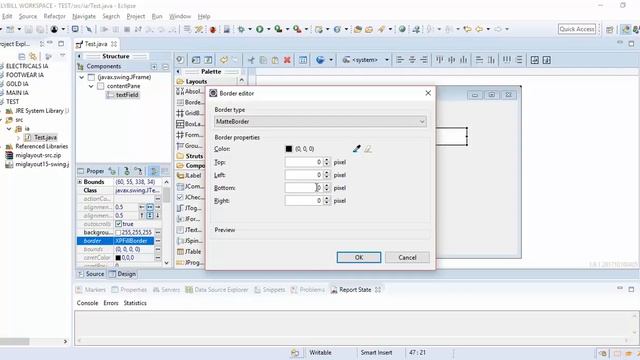Open the Statistics view link
The height and width of the screenshot is (360, 640).
(x=135, y=303)
